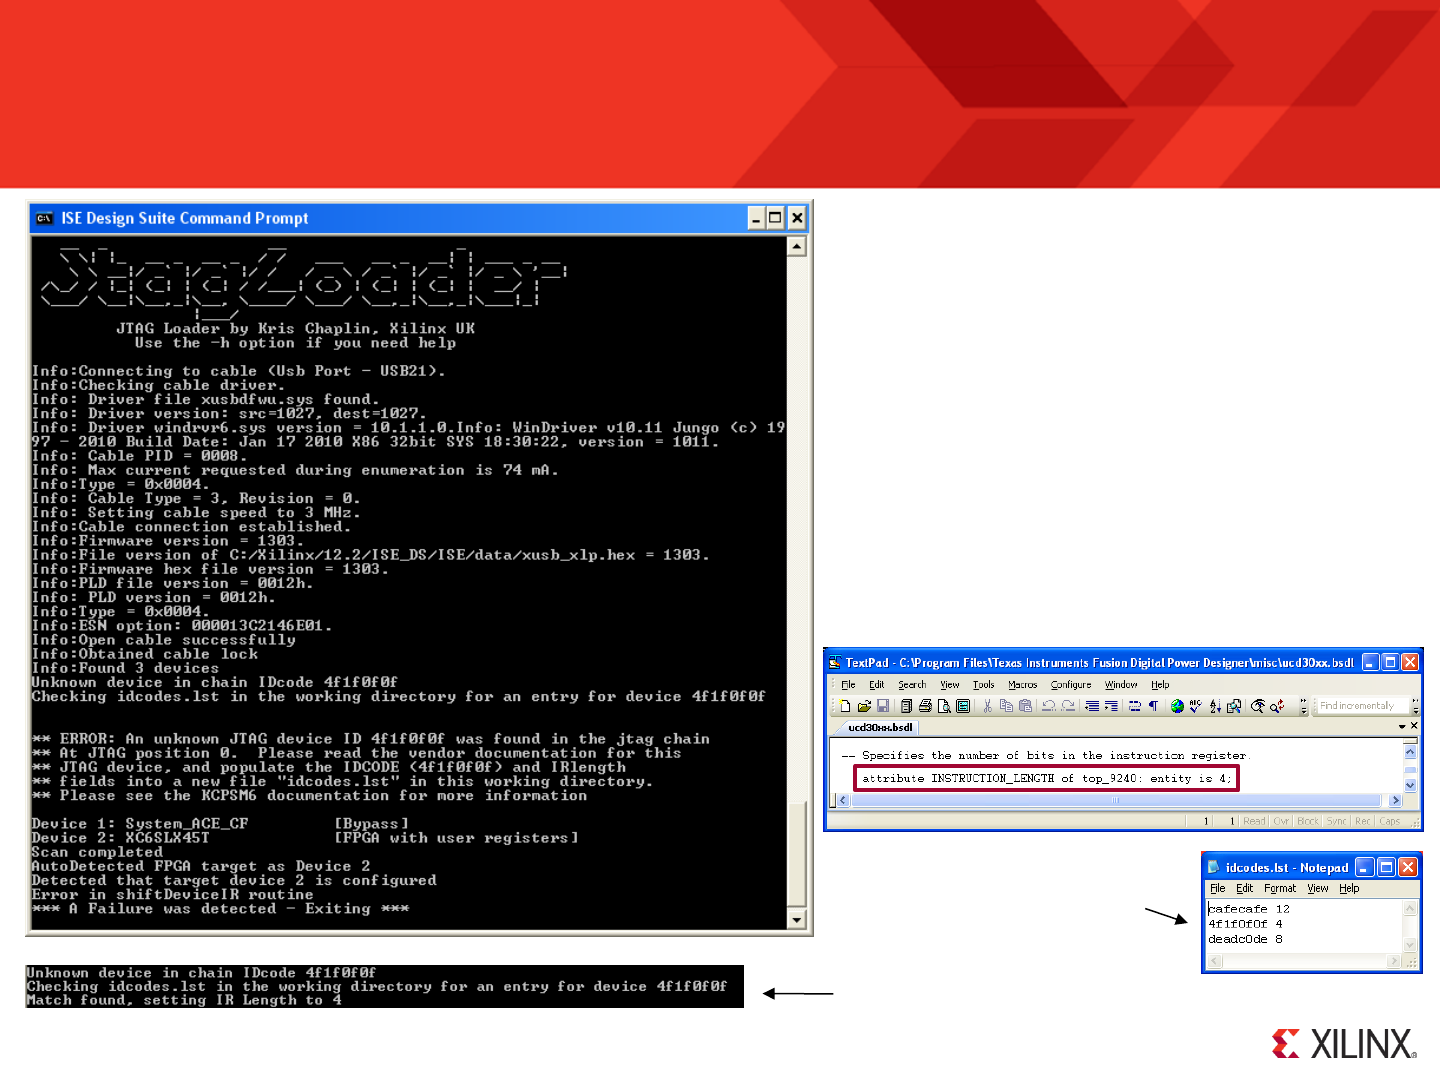
Task: Click Command Prompt scrollbar down arrow
Action: (797, 920)
